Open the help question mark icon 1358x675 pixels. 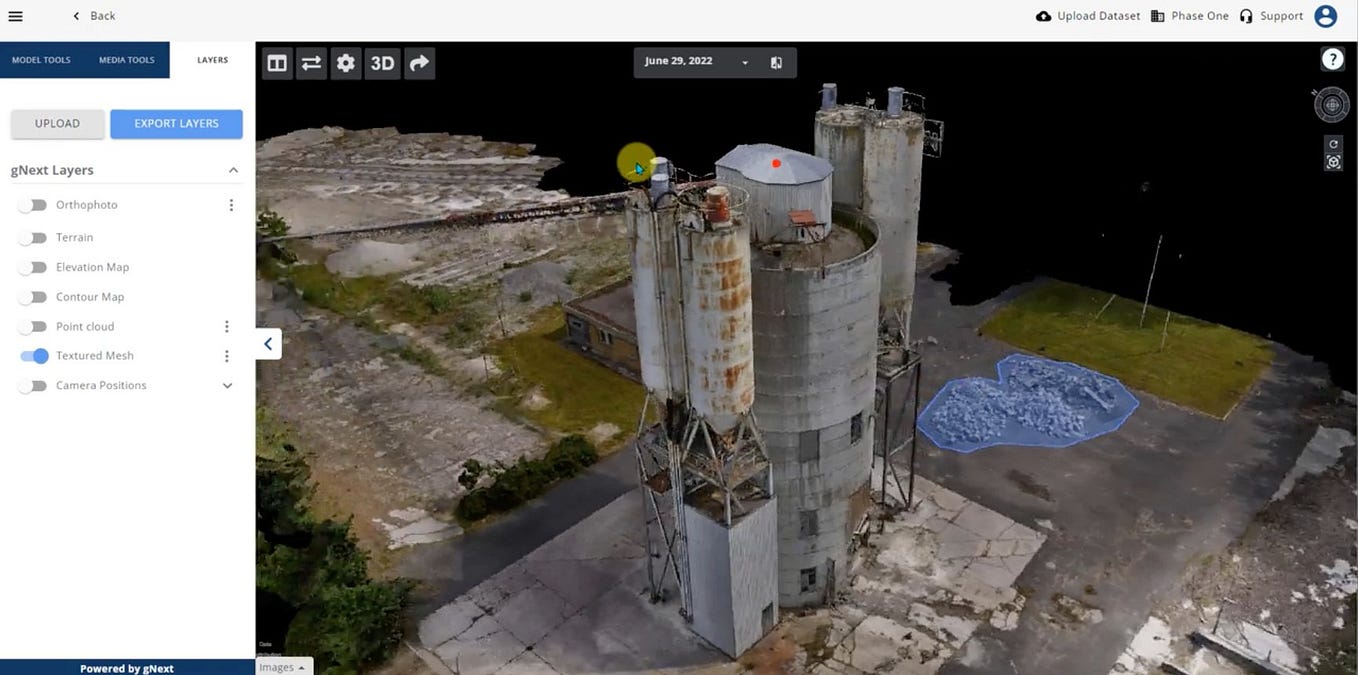[1332, 57]
